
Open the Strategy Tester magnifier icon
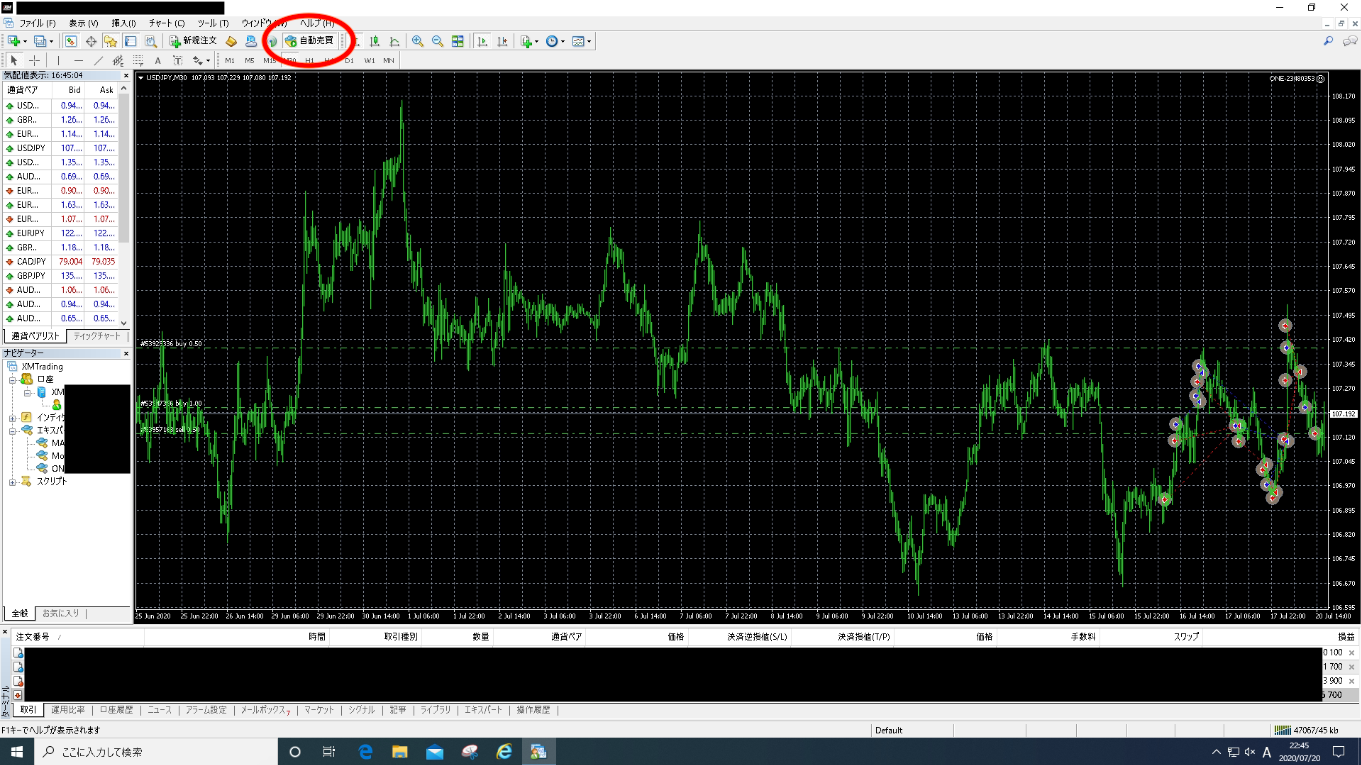coord(151,41)
